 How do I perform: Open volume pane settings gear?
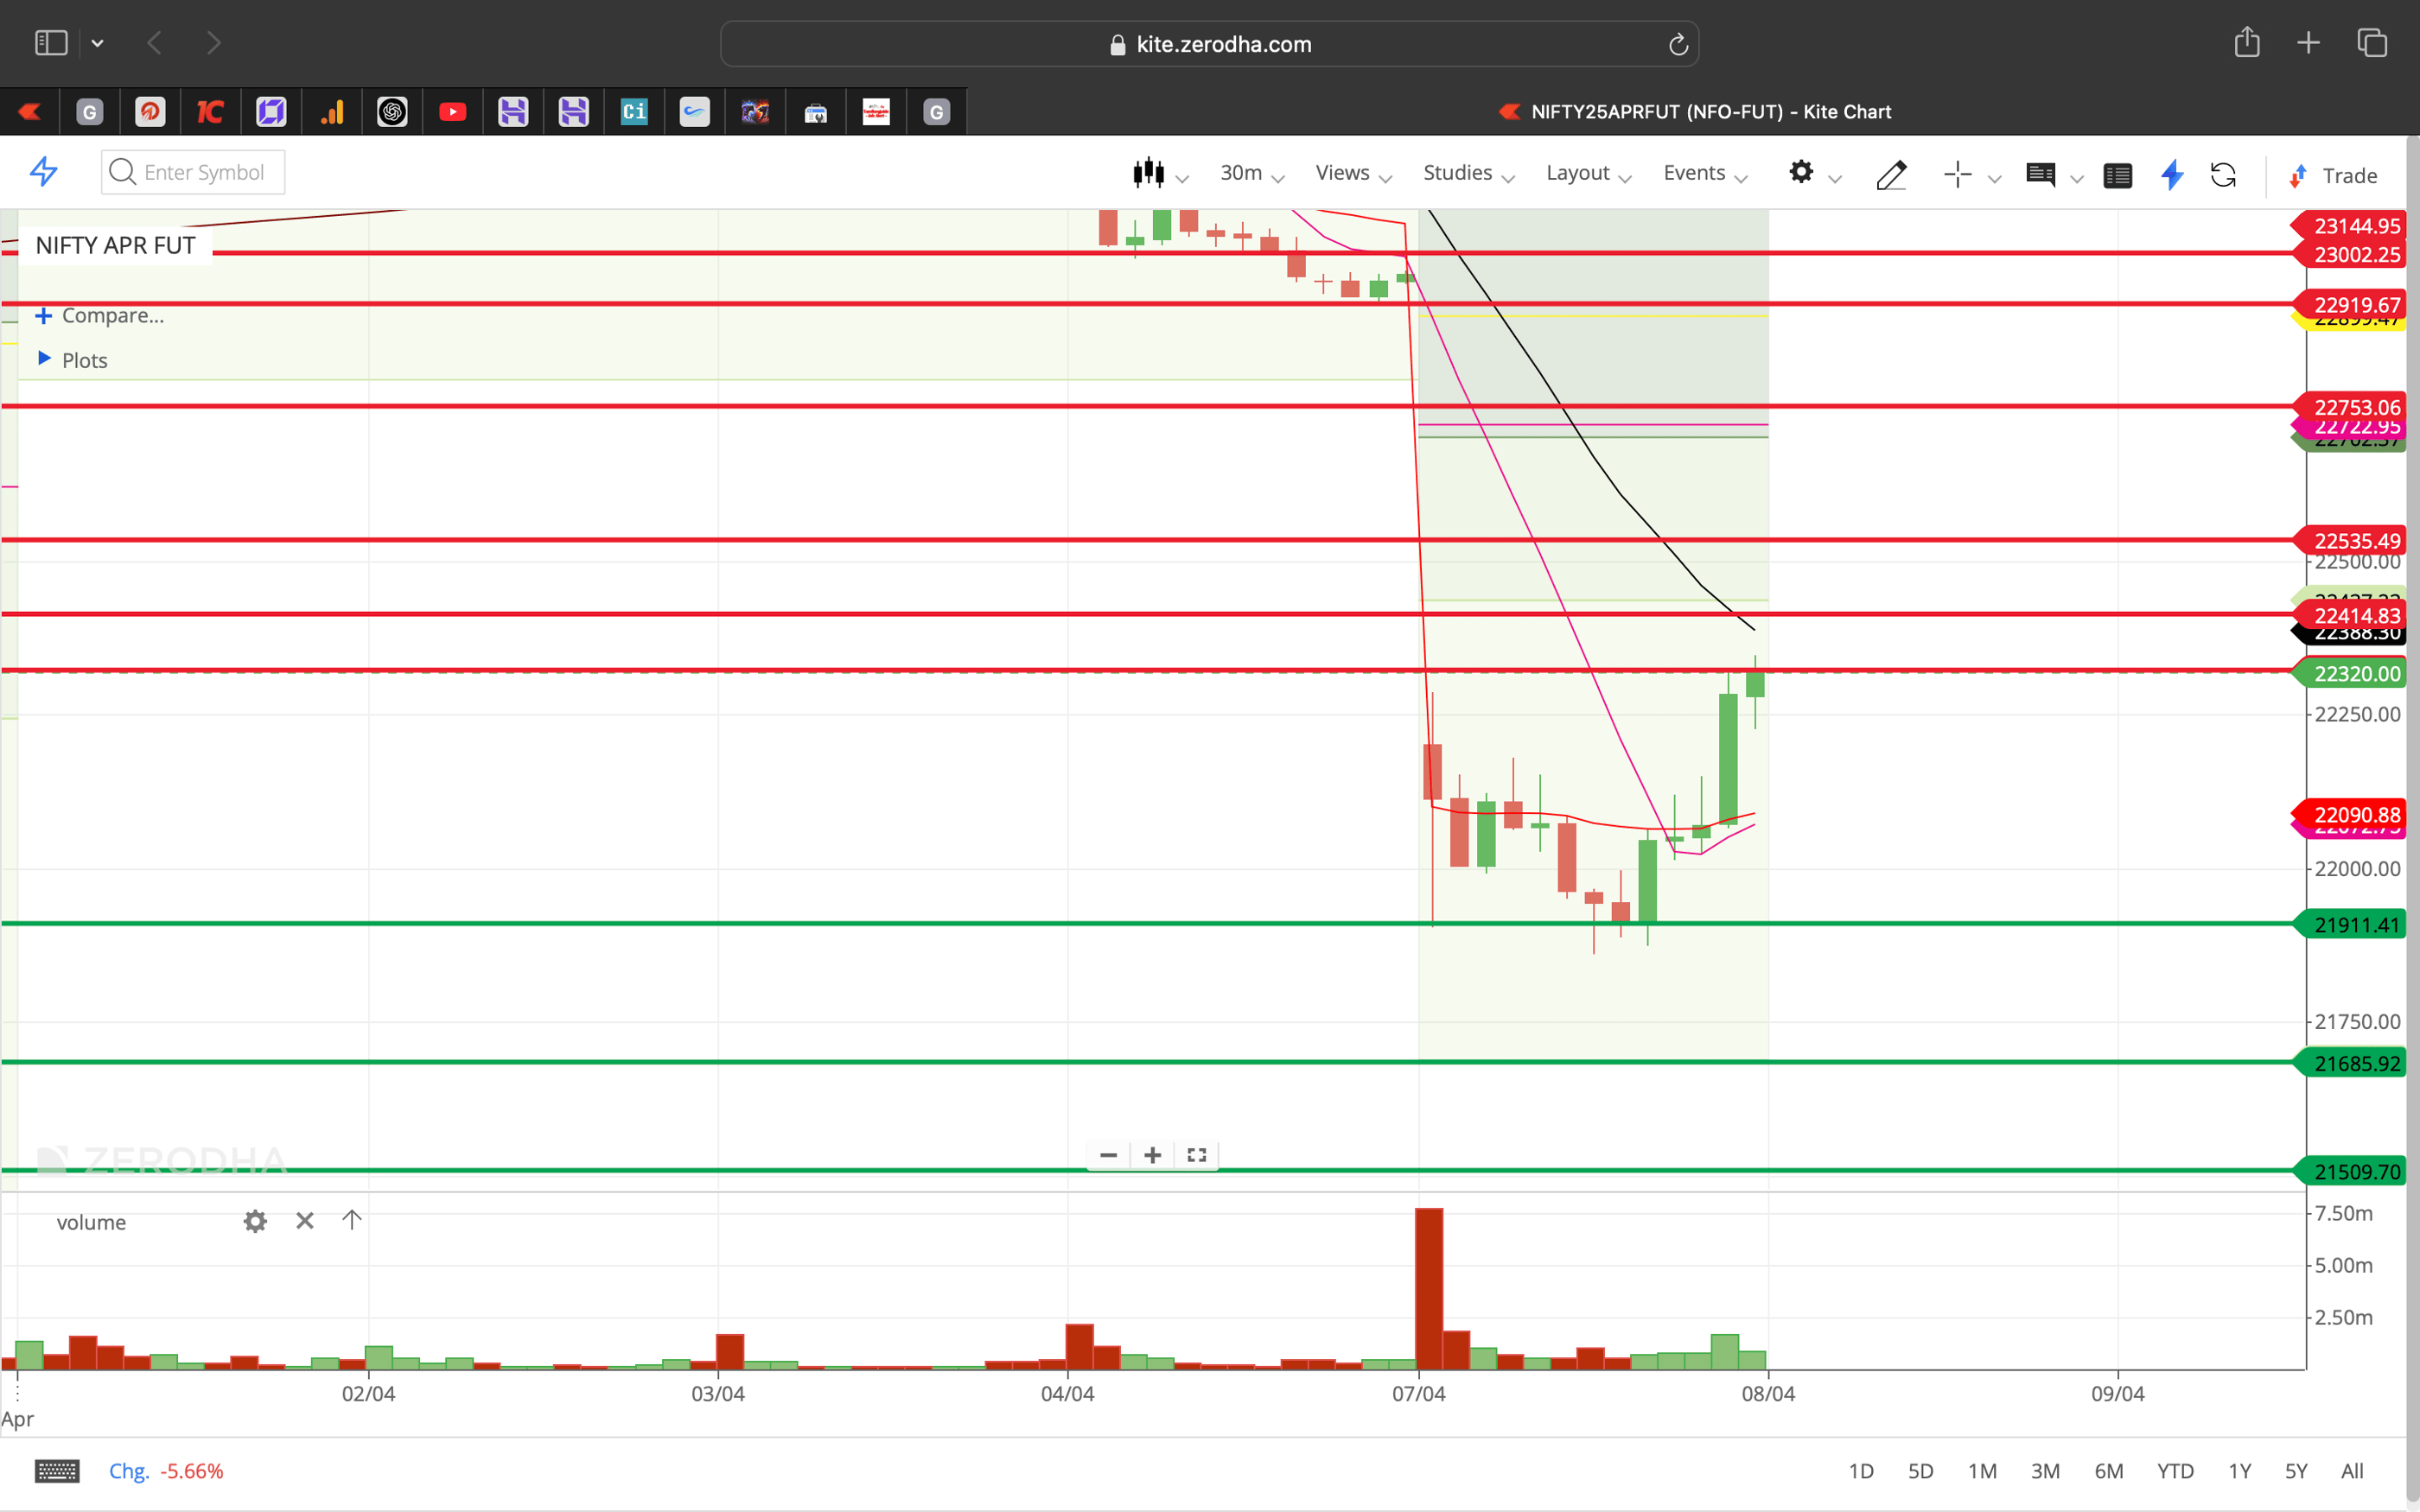[x=255, y=1220]
